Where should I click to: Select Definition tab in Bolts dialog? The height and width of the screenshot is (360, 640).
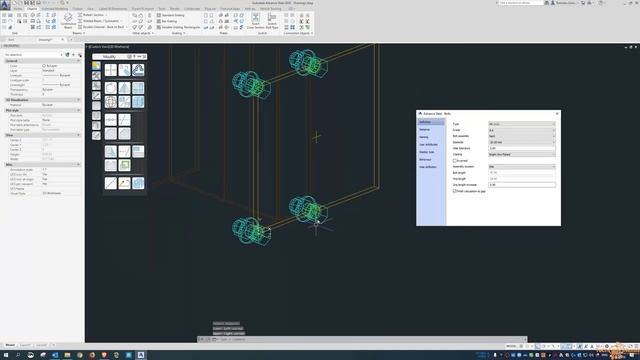coord(431,122)
